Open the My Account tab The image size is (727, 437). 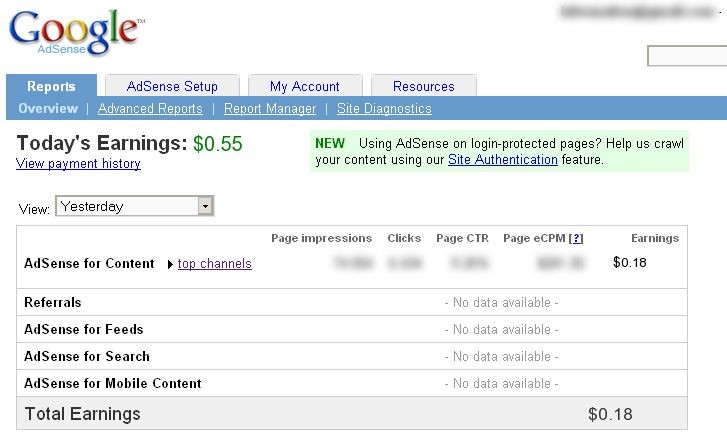coord(305,86)
